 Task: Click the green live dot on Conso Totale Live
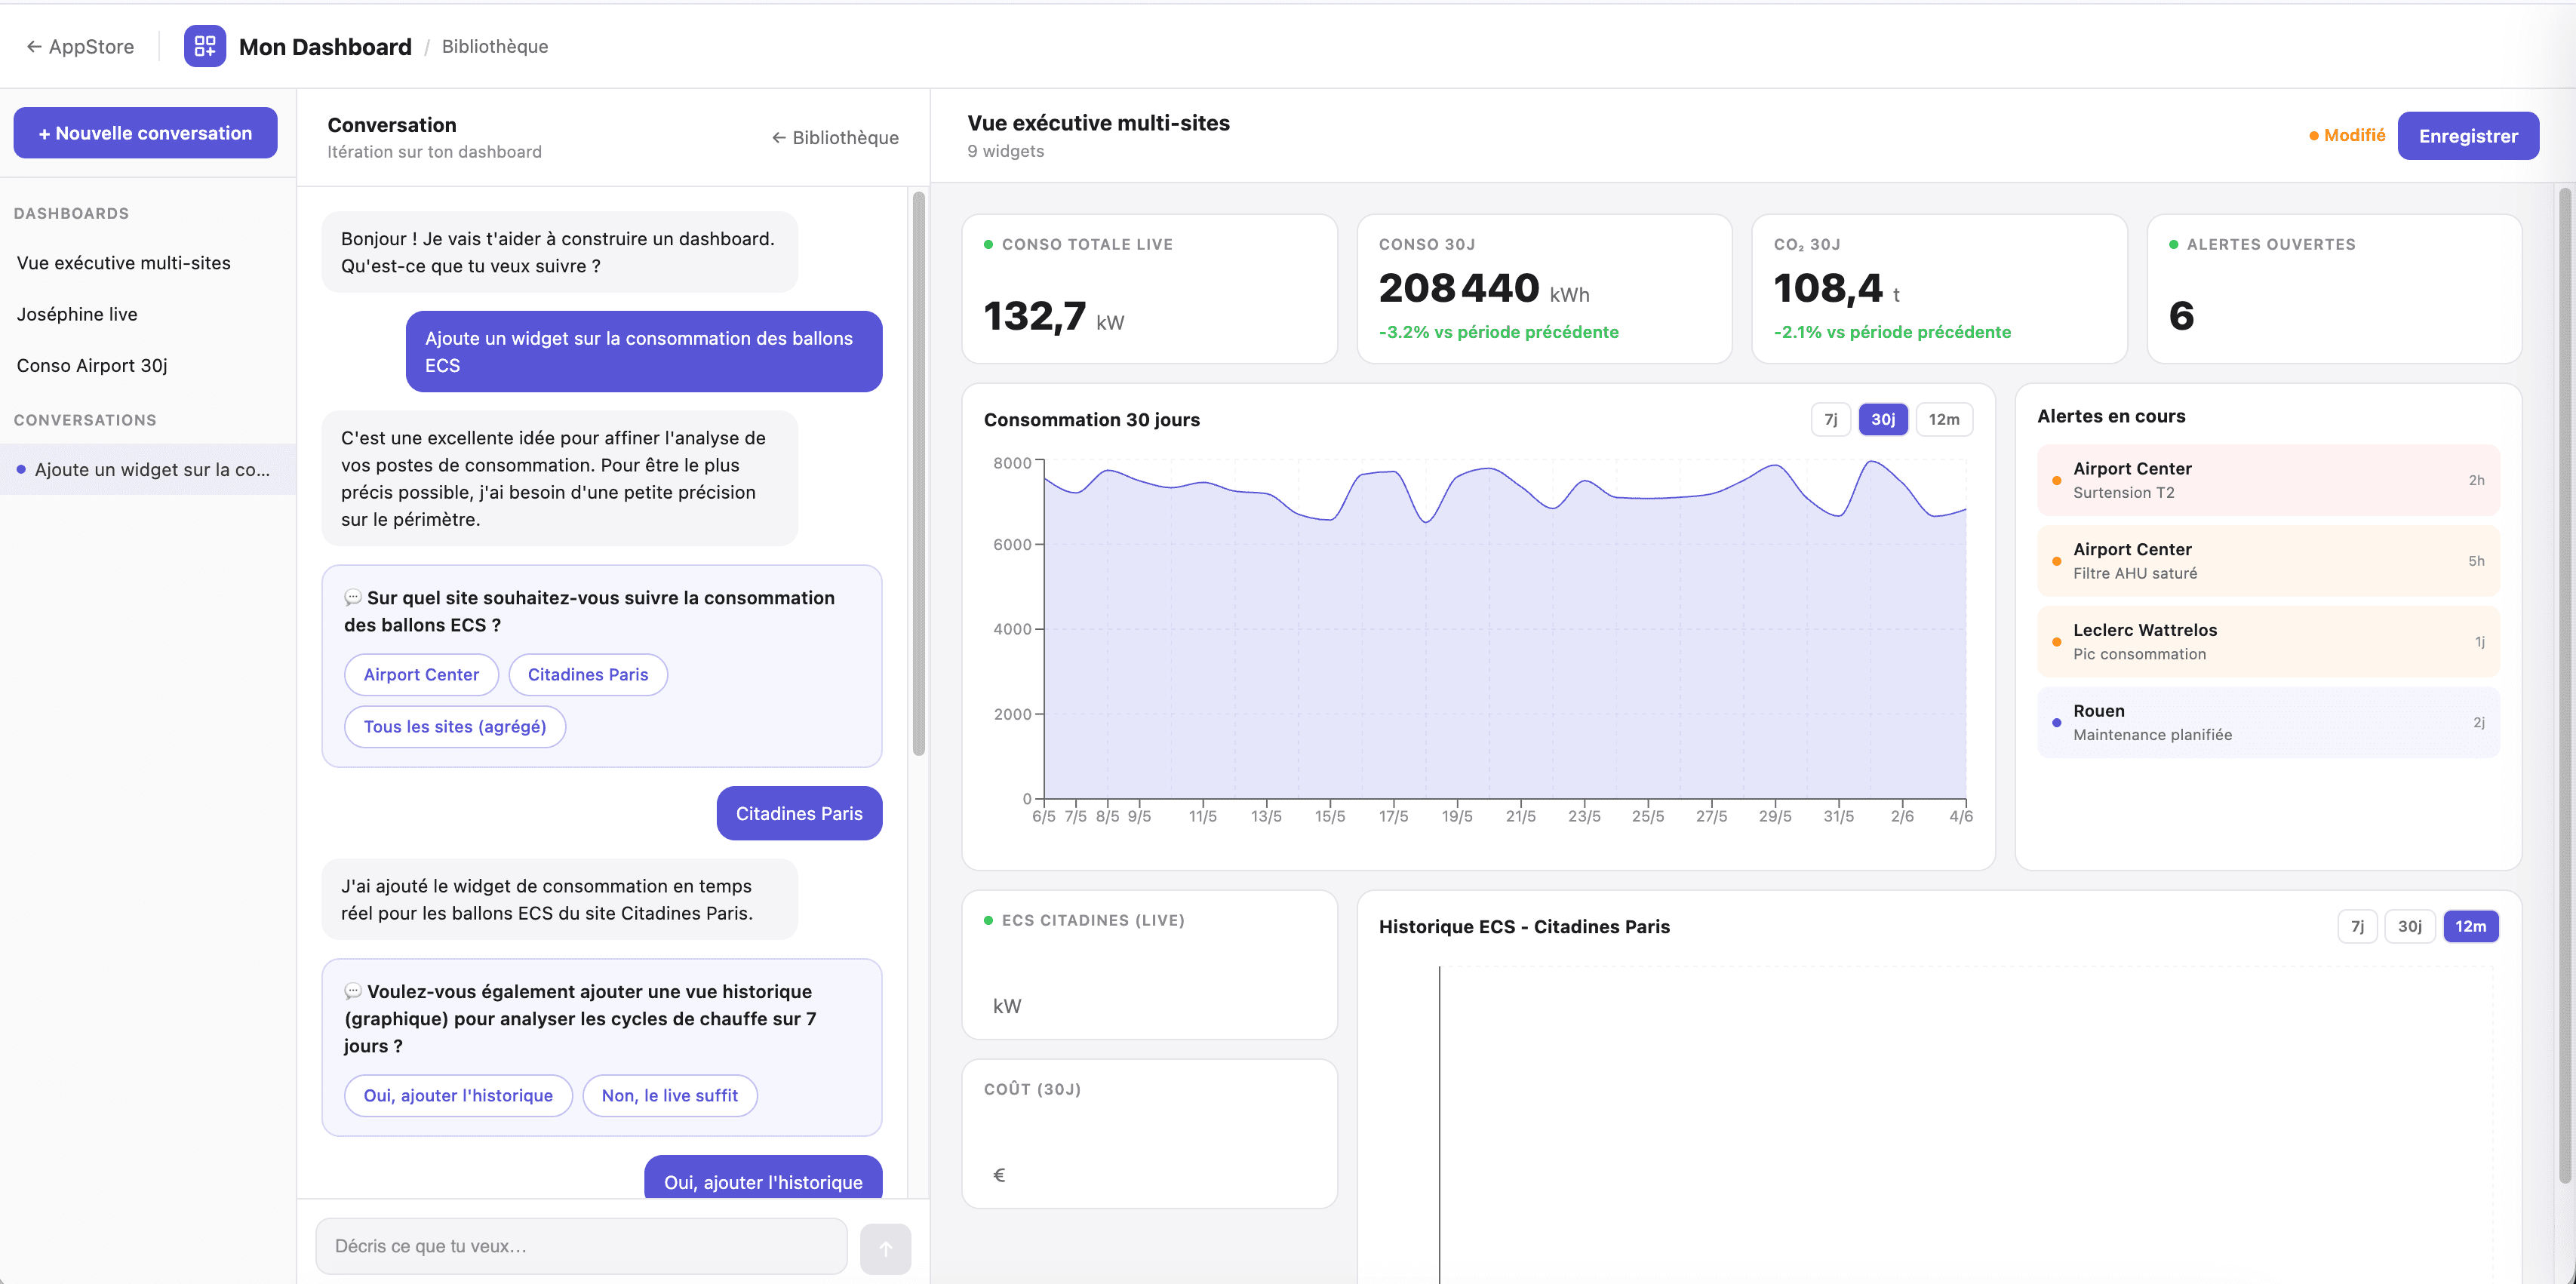tap(988, 244)
